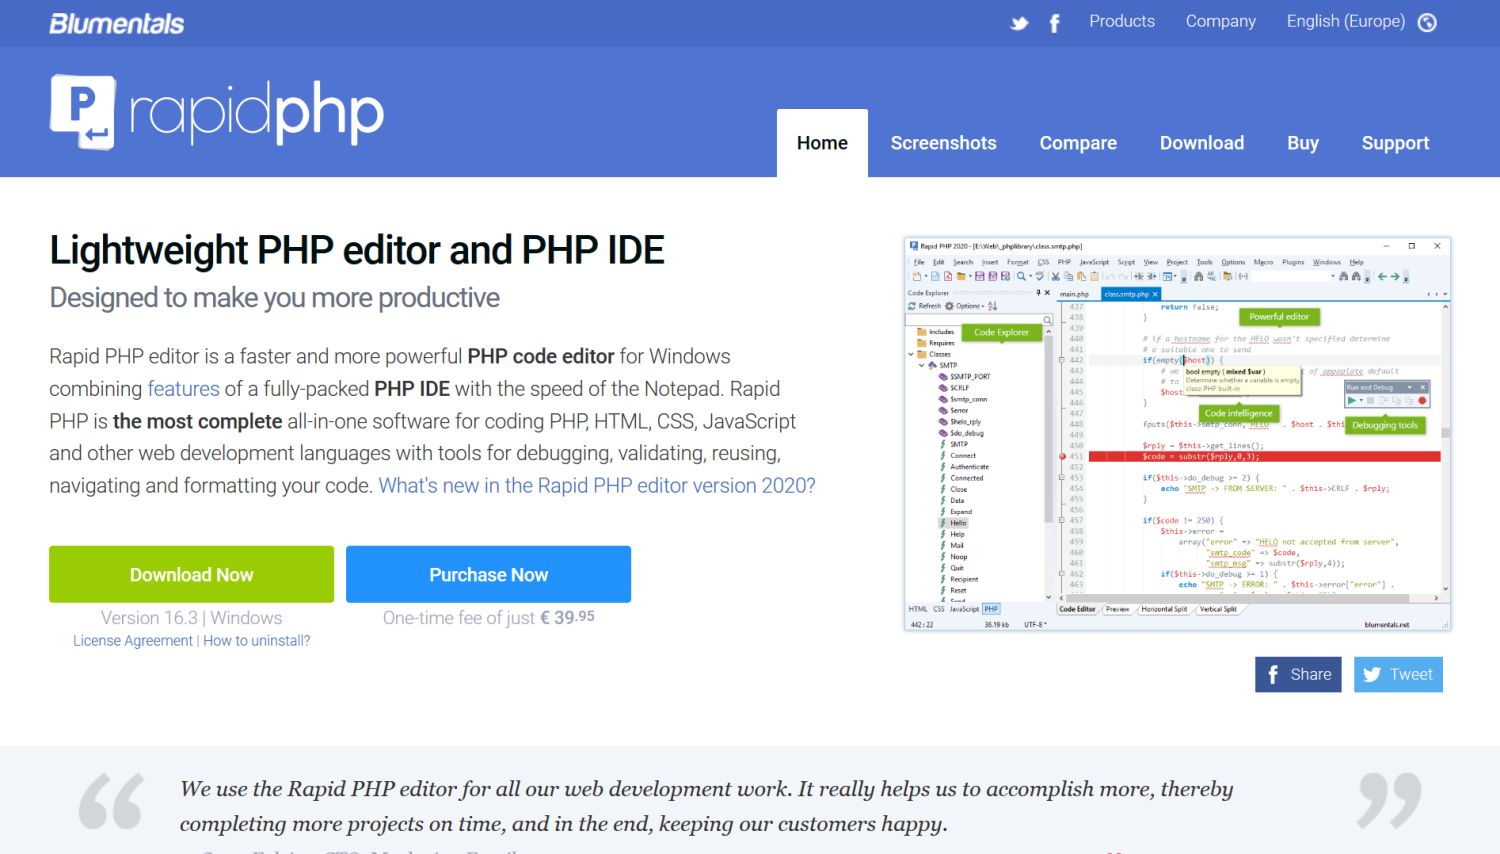This screenshot has height=854, width=1500.
Task: Collapse the SMTP class in Code Explorer
Action: pyautogui.click(x=921, y=365)
